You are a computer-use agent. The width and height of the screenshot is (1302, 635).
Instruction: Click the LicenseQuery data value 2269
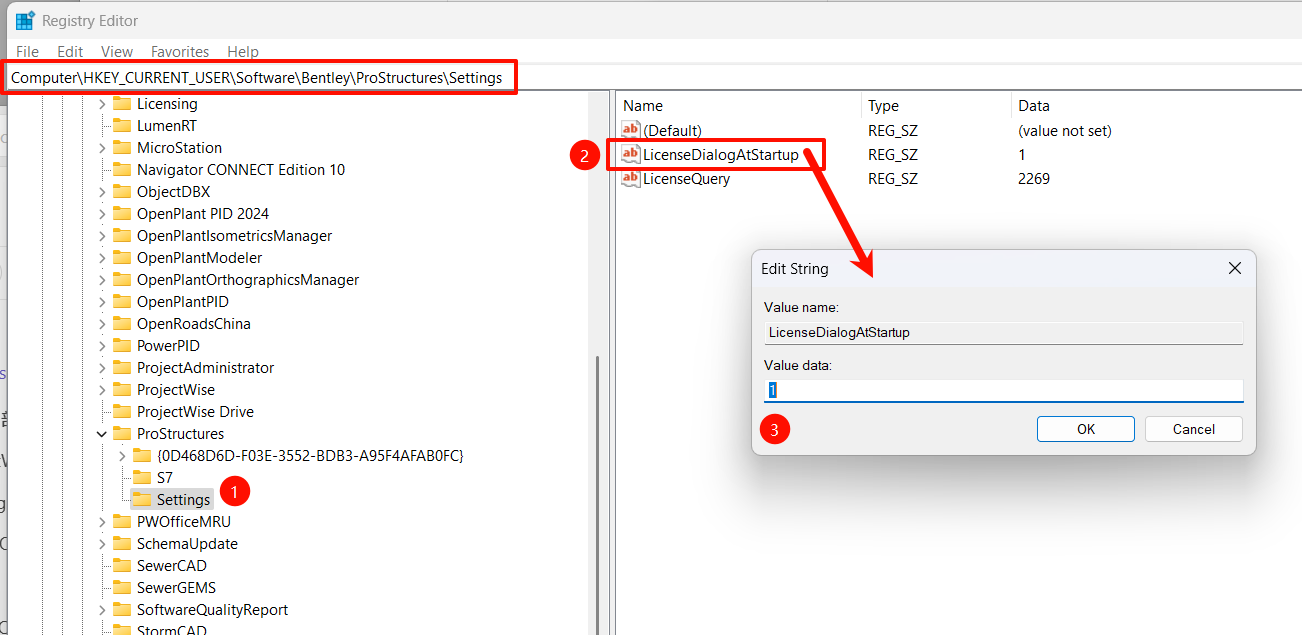tap(1034, 179)
